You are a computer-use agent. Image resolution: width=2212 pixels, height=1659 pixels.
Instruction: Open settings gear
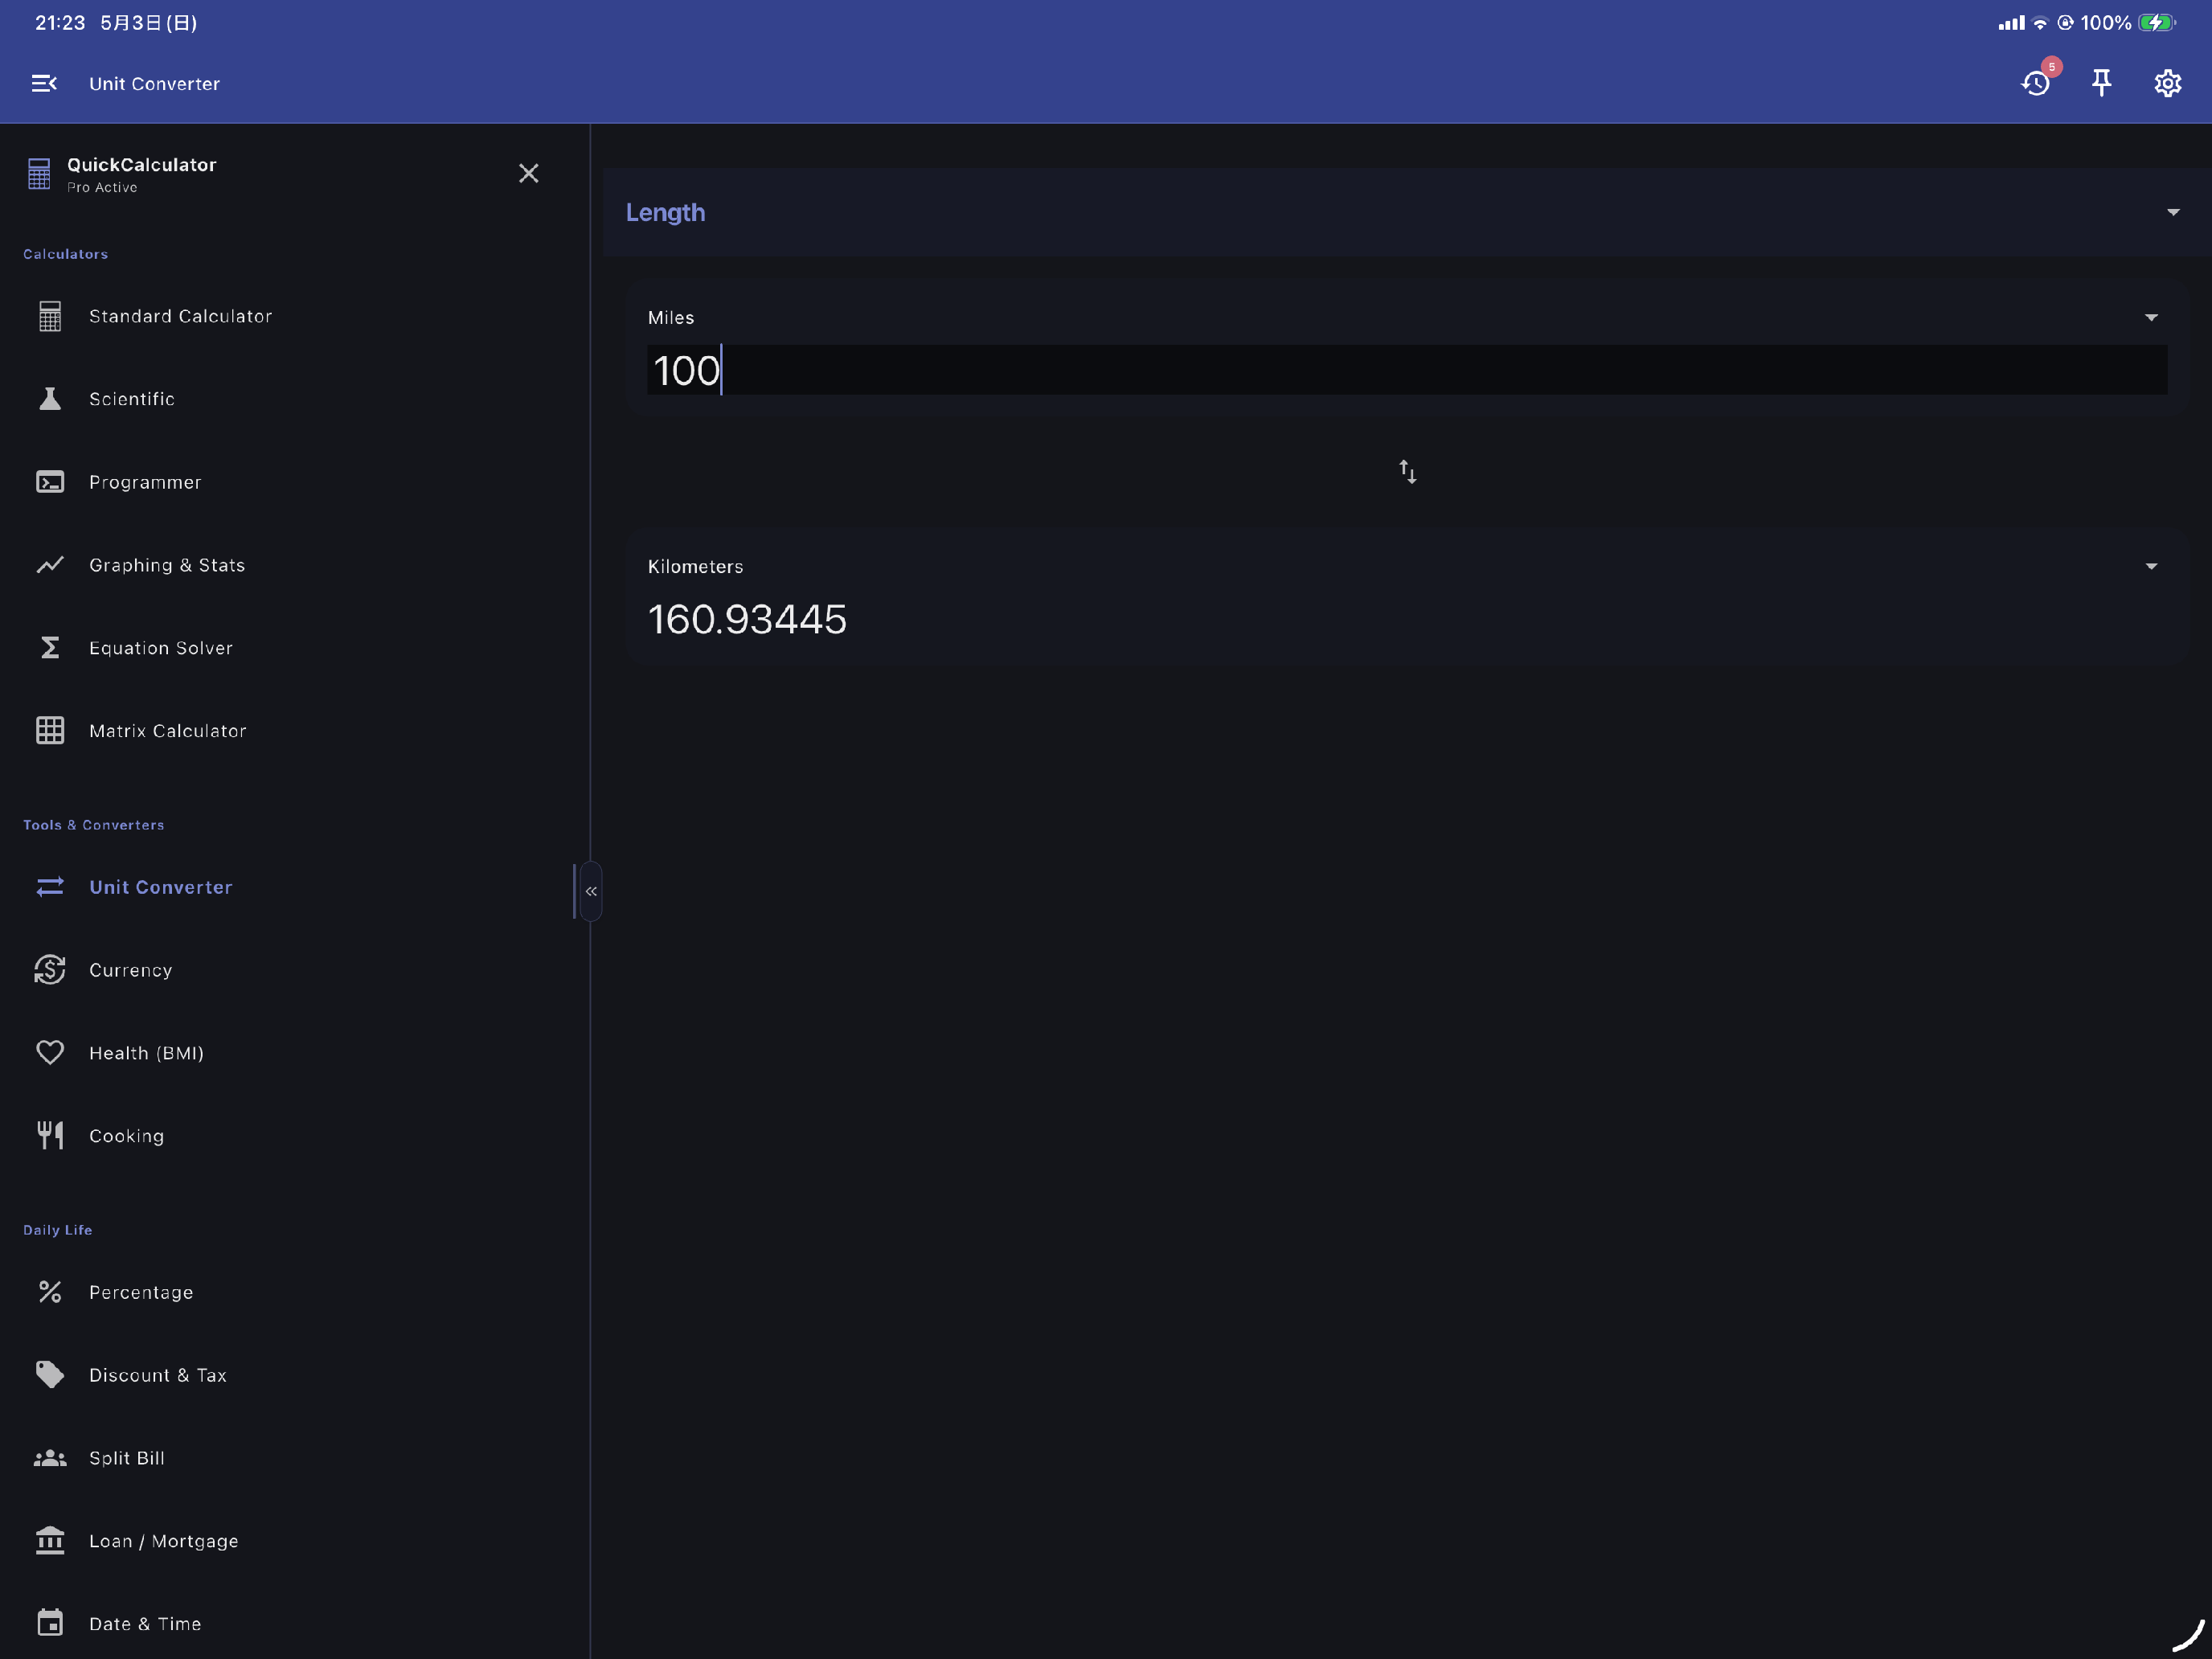click(x=2167, y=83)
